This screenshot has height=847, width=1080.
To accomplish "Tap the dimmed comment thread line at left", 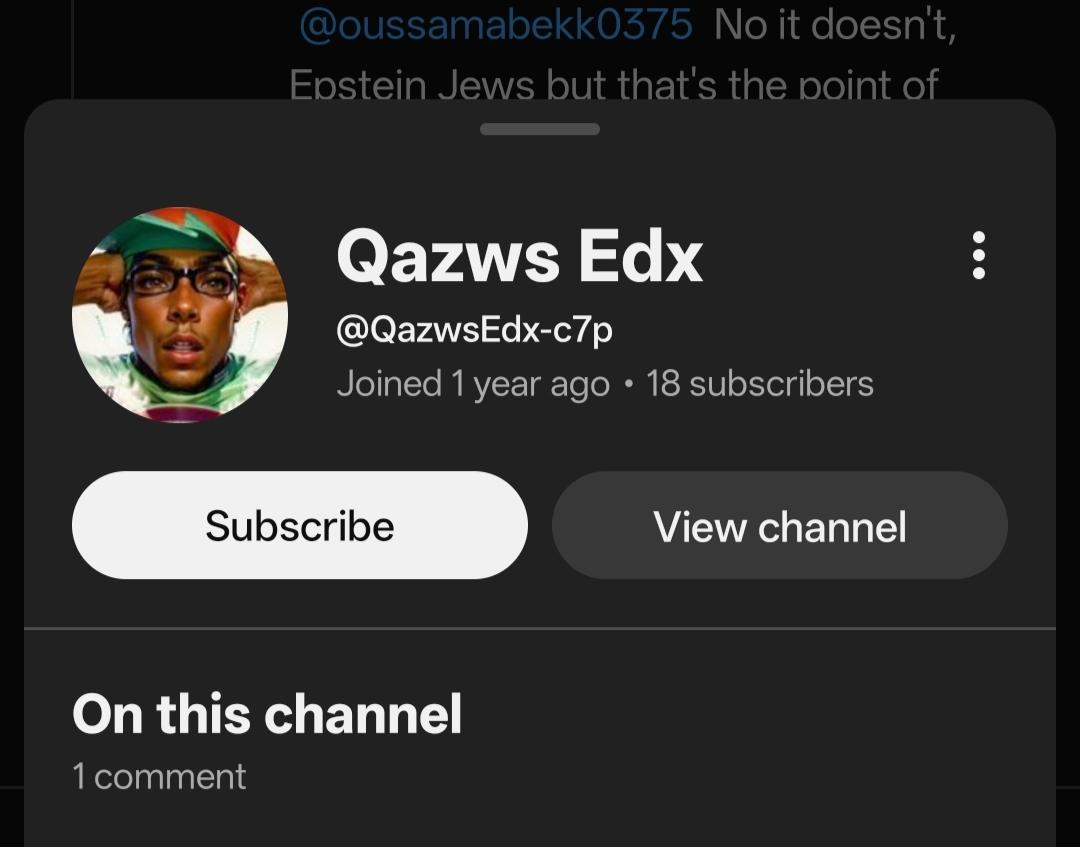I will tap(72, 48).
